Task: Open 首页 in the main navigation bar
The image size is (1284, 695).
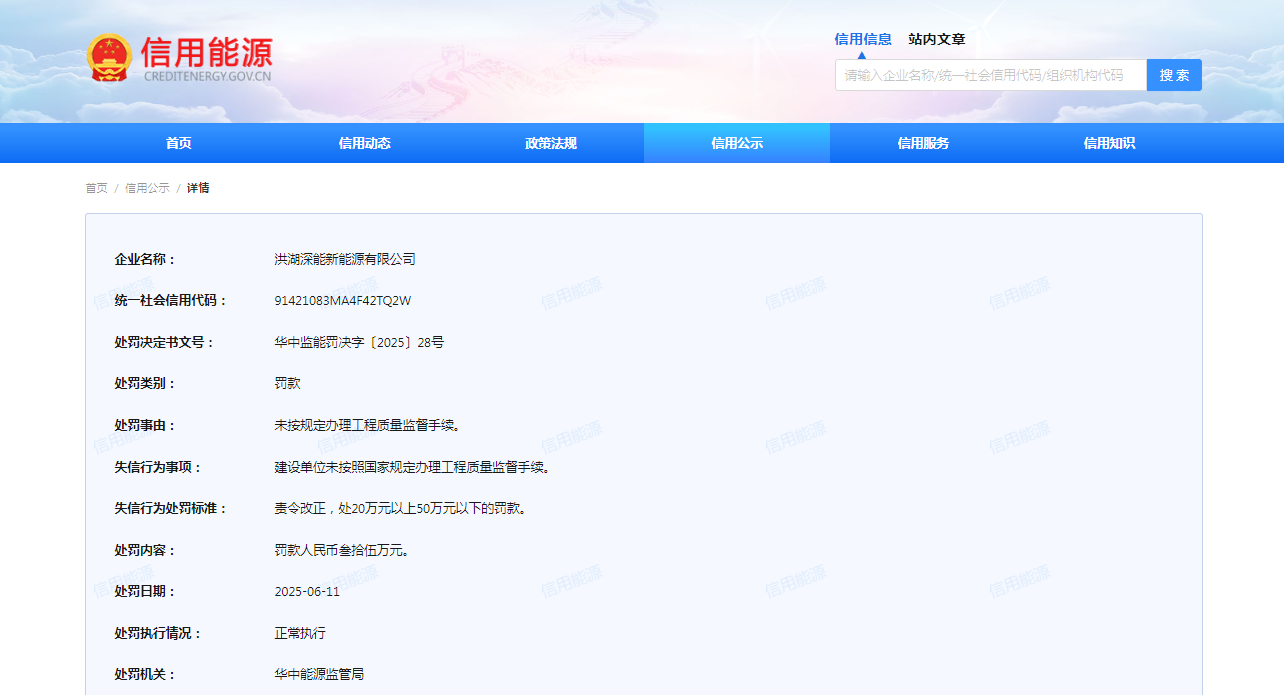Action: (179, 143)
